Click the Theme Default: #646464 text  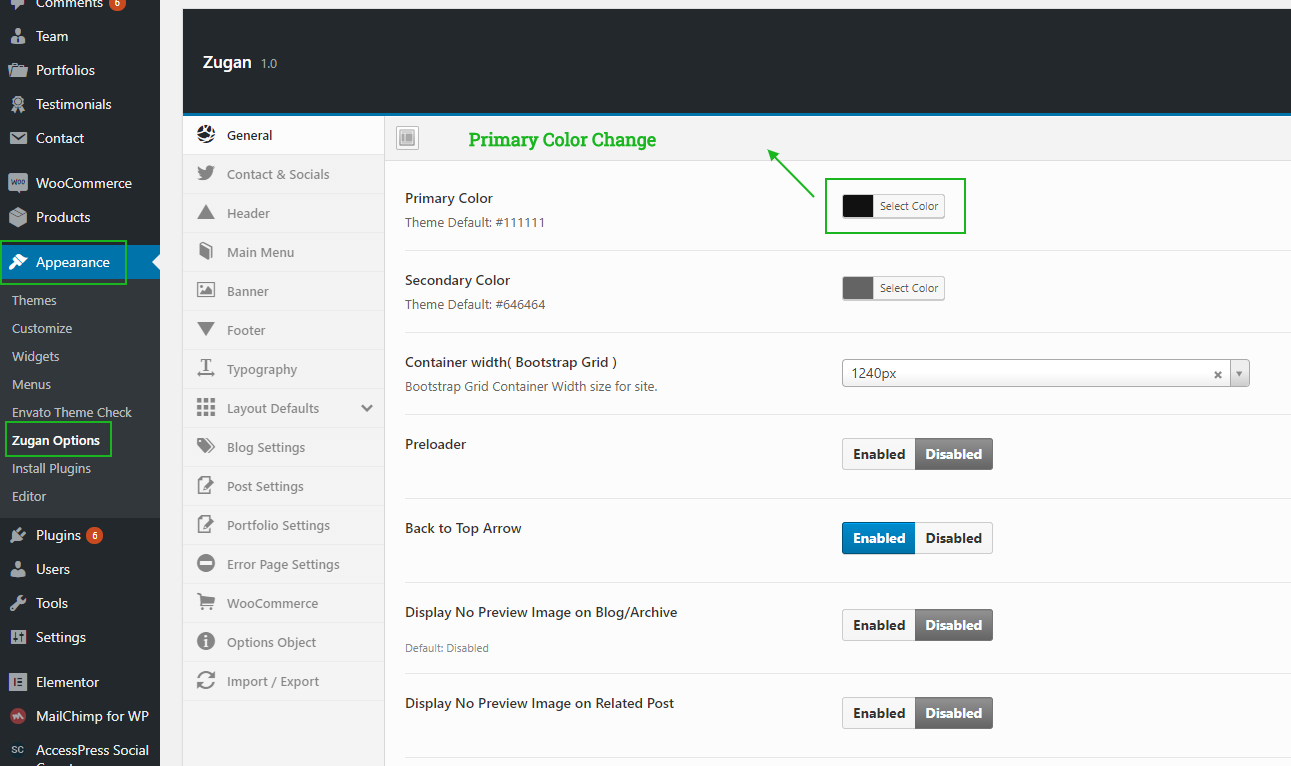[475, 304]
